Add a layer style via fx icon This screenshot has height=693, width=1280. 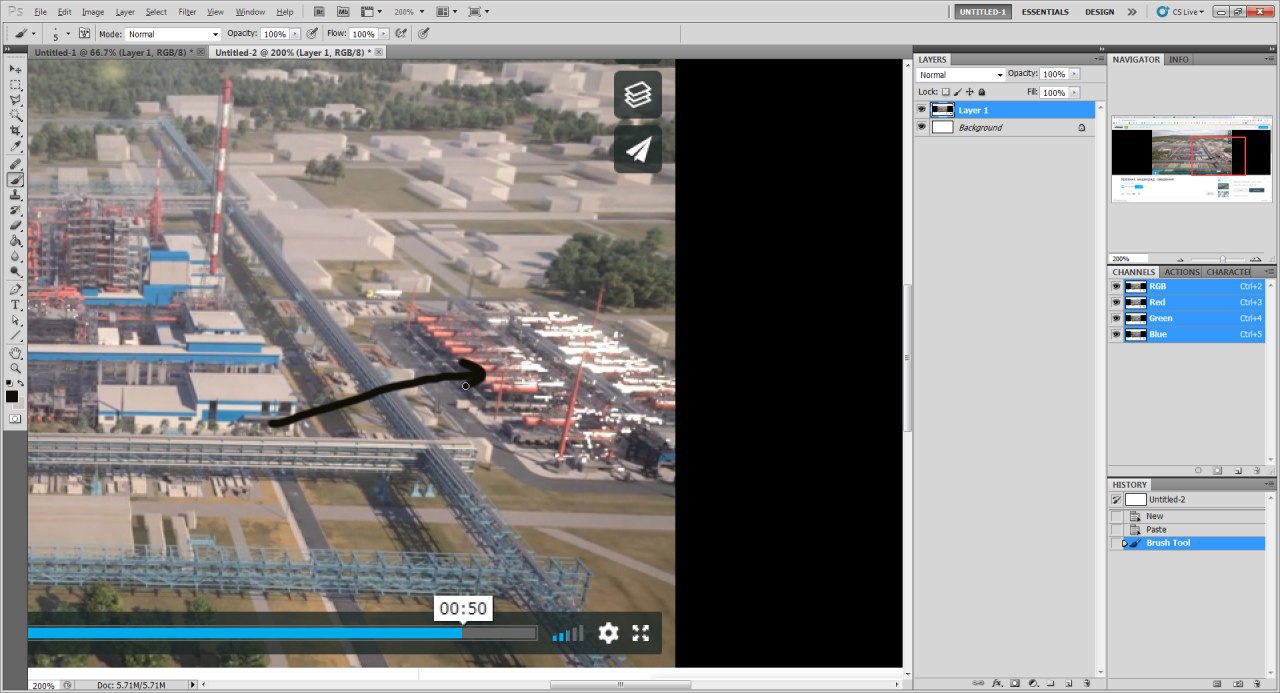[x=997, y=683]
